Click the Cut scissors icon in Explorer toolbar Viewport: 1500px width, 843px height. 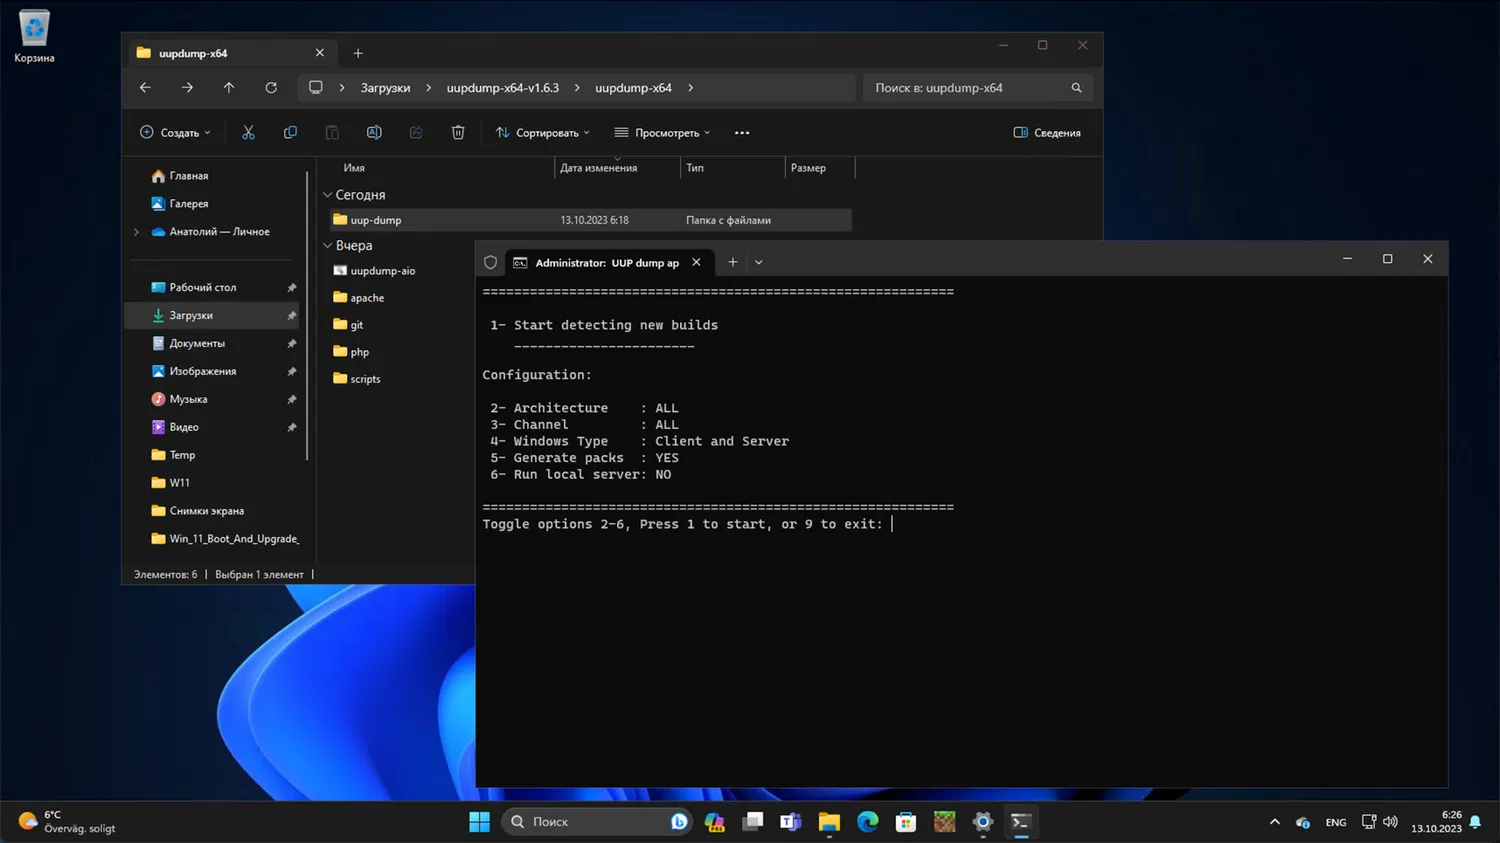click(x=248, y=132)
